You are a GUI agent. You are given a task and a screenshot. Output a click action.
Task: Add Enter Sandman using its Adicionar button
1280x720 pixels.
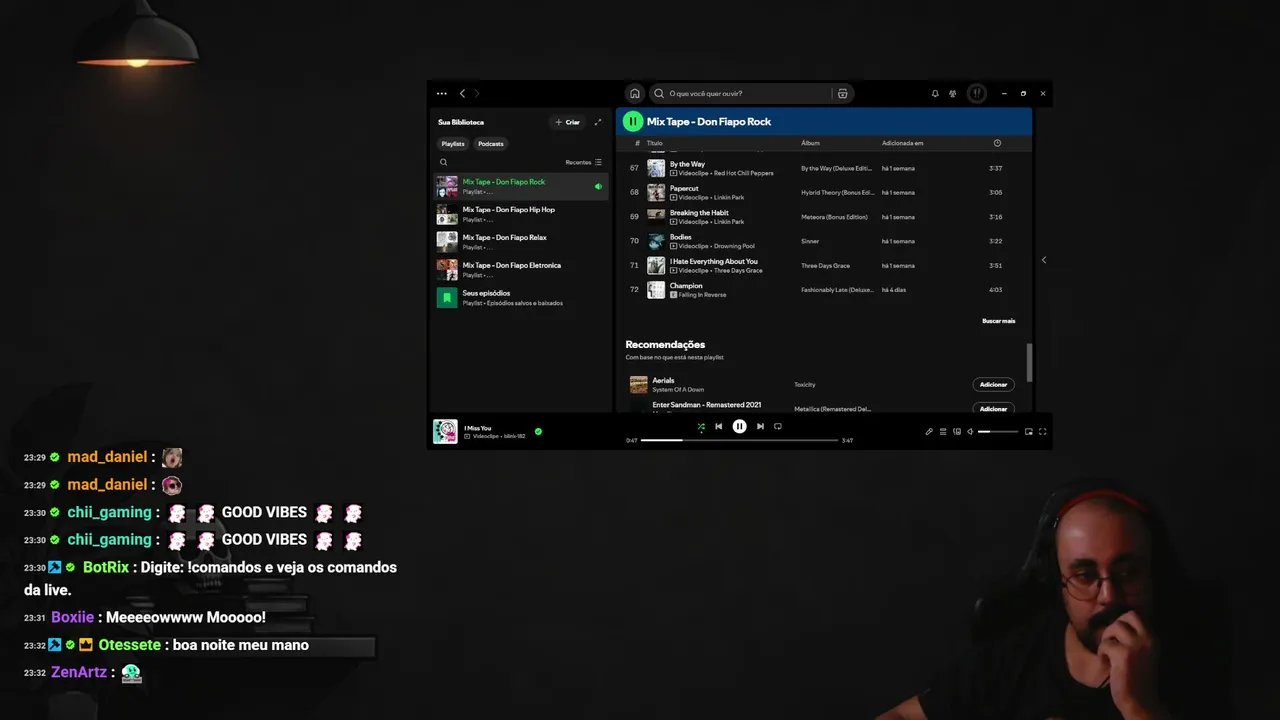pos(993,408)
